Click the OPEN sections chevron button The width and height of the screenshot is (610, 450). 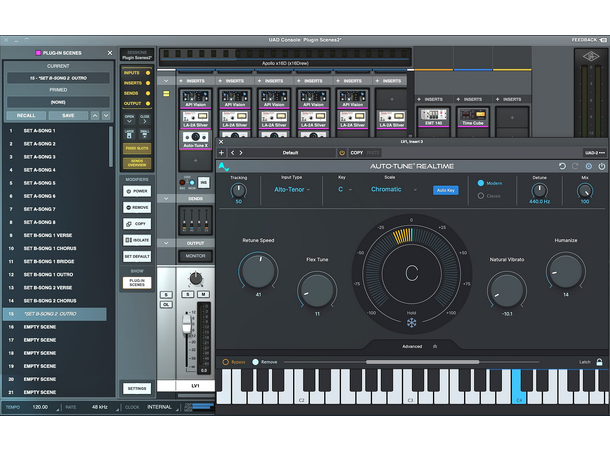point(129,121)
